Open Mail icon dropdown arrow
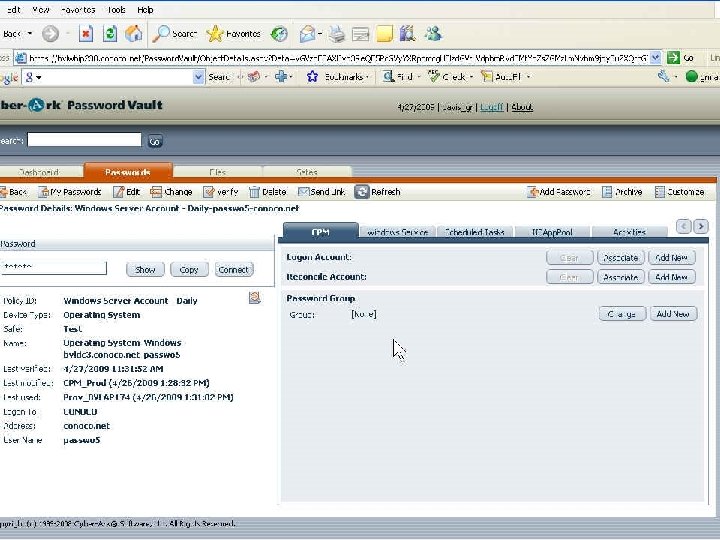This screenshot has width=720, height=540. pos(320,34)
